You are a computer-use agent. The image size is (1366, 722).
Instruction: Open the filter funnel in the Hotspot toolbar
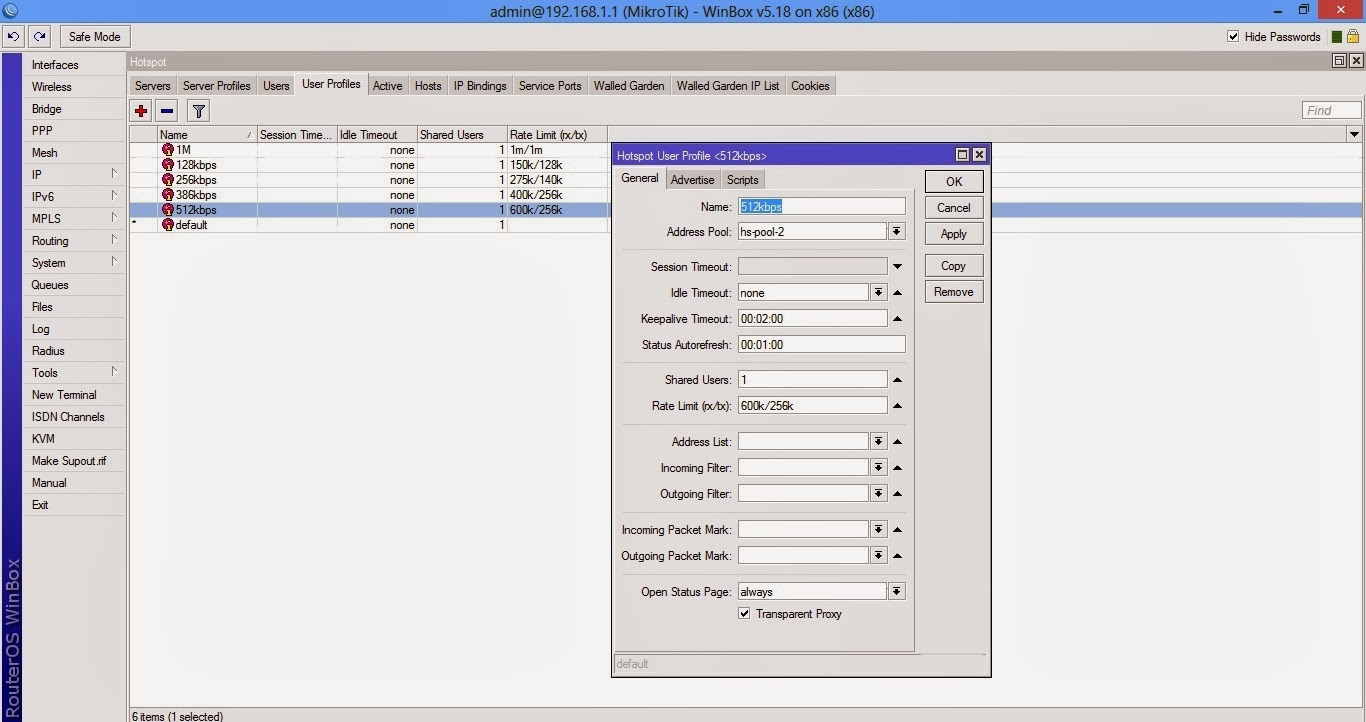(x=198, y=111)
